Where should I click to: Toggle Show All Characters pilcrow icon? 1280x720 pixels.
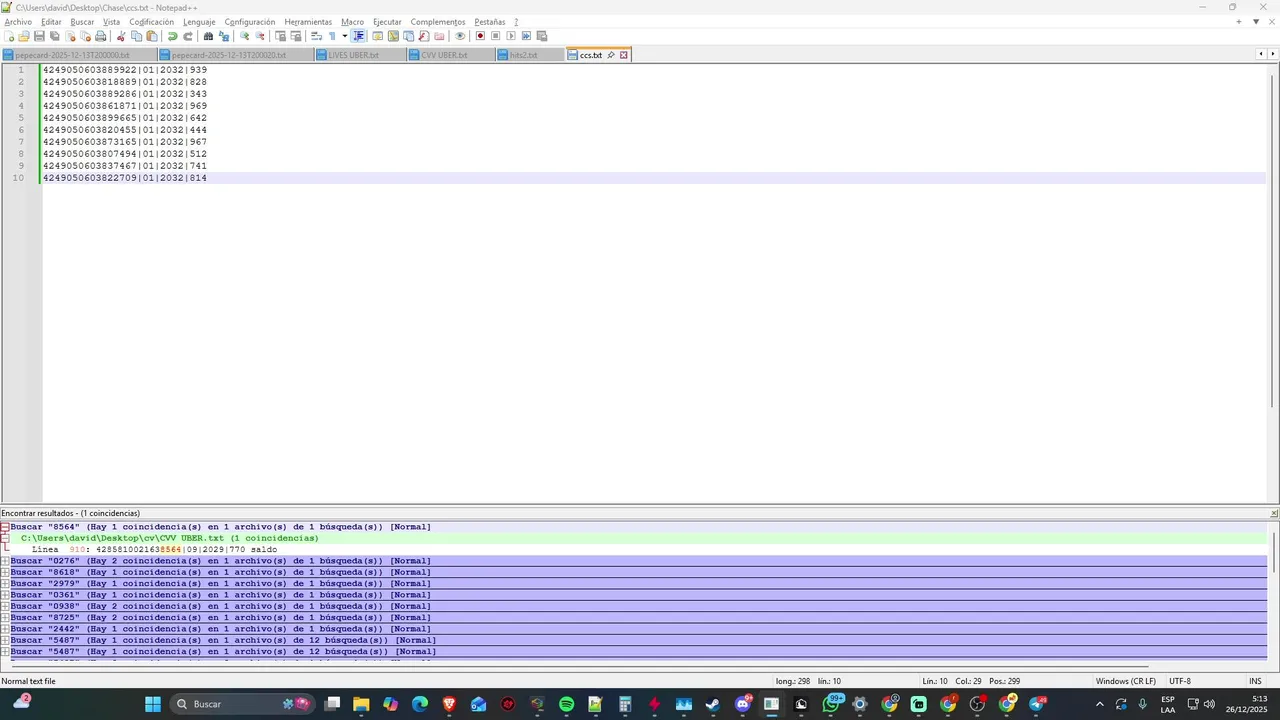tap(332, 36)
